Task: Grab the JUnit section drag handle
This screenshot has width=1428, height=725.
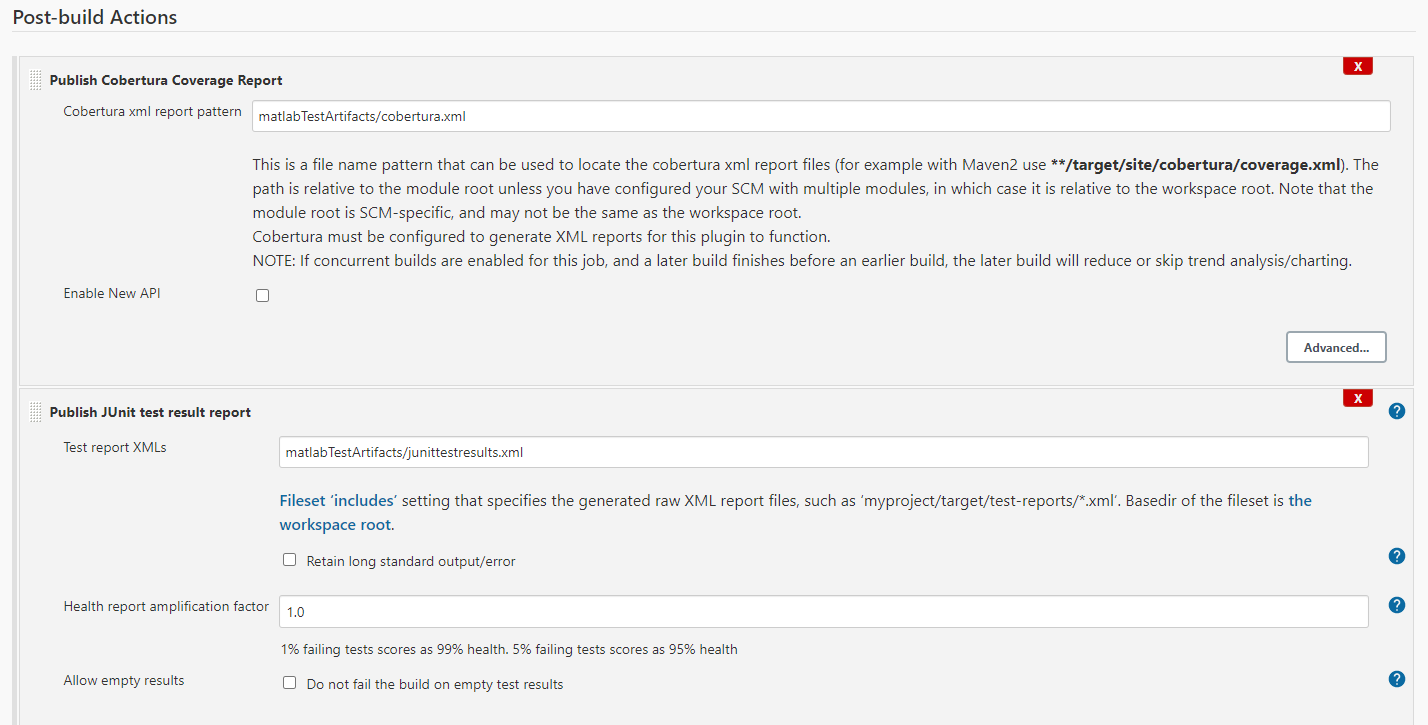Action: pos(35,411)
